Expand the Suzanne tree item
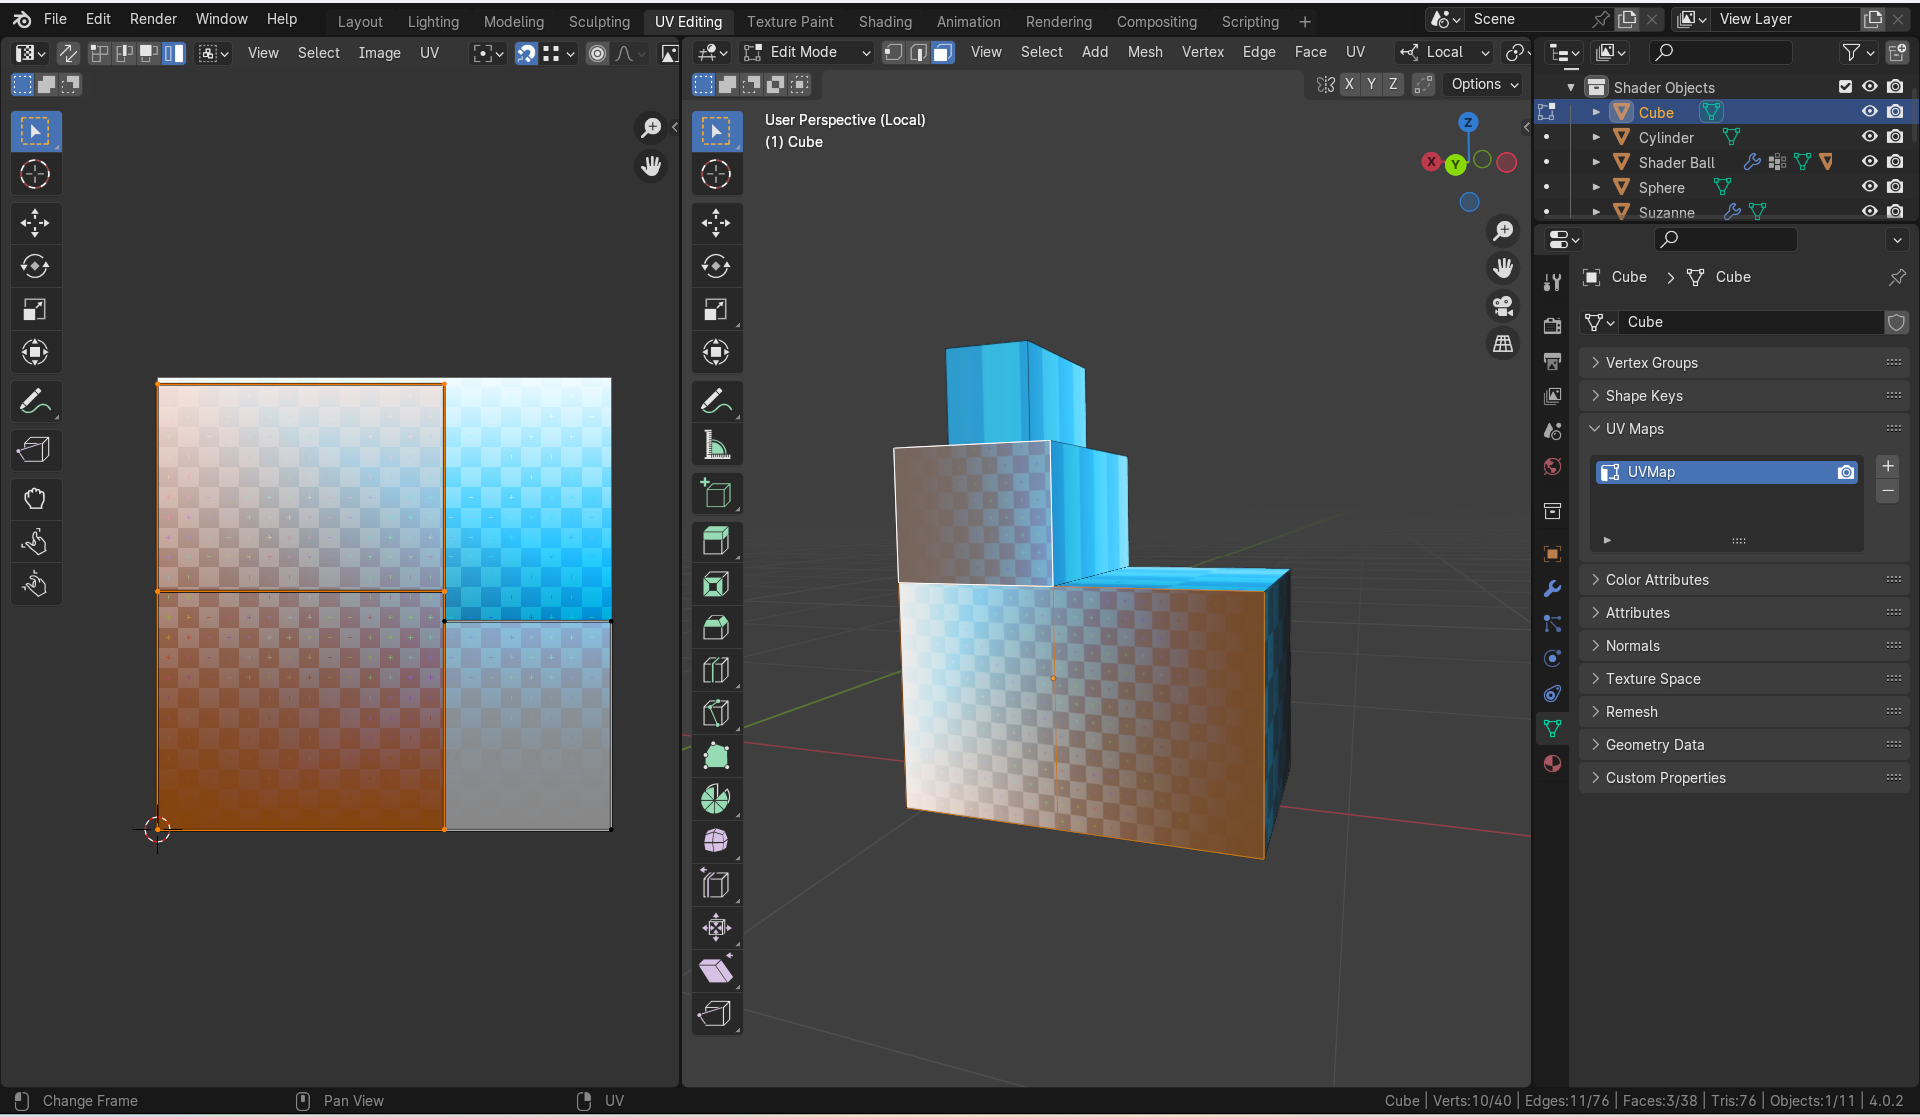 coord(1596,212)
